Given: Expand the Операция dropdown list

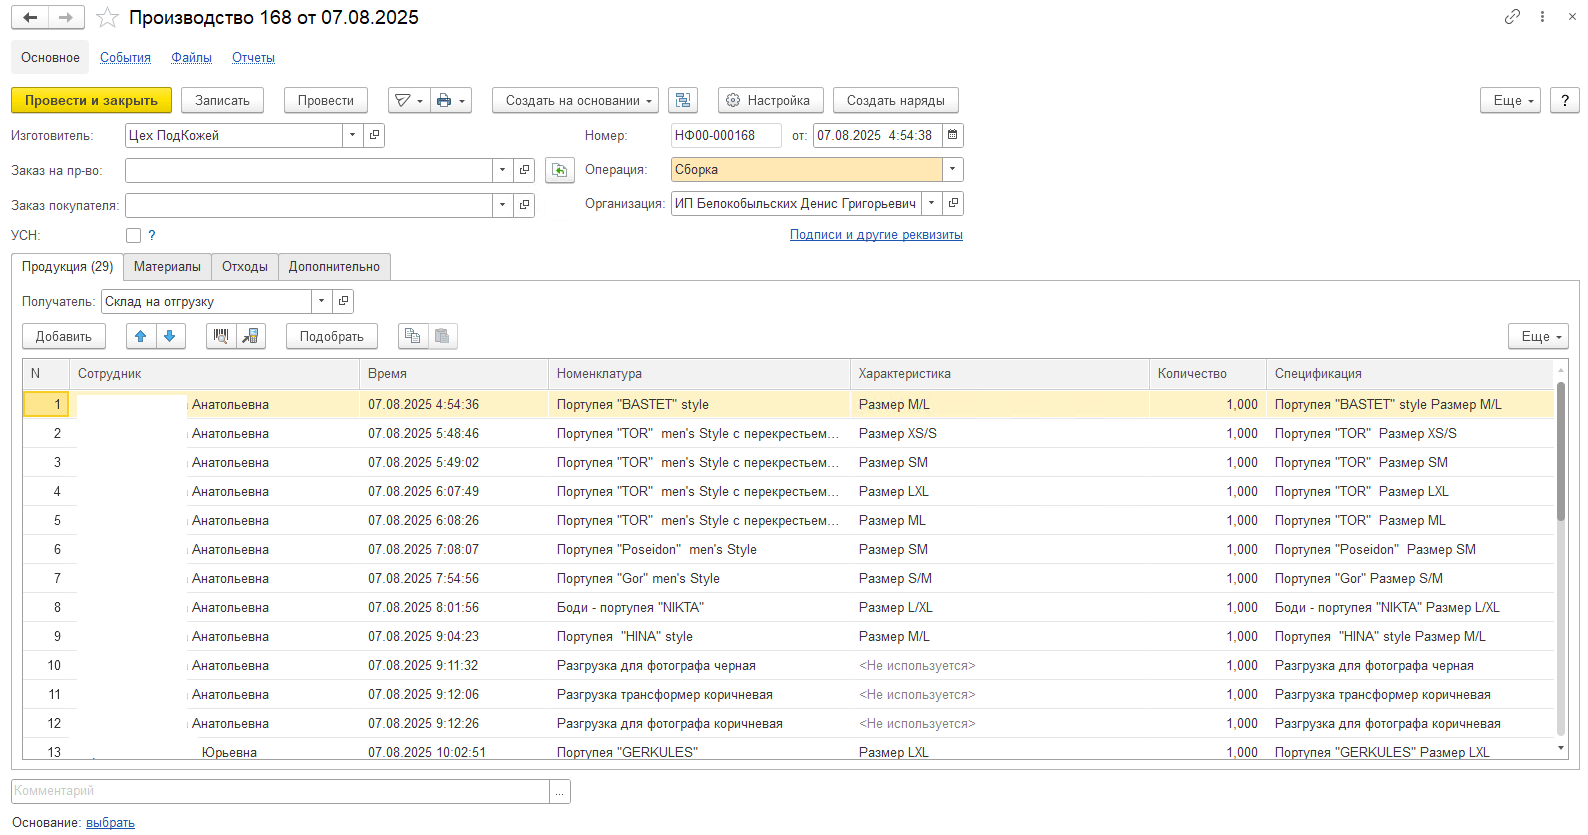Looking at the screenshot, I should (x=952, y=170).
